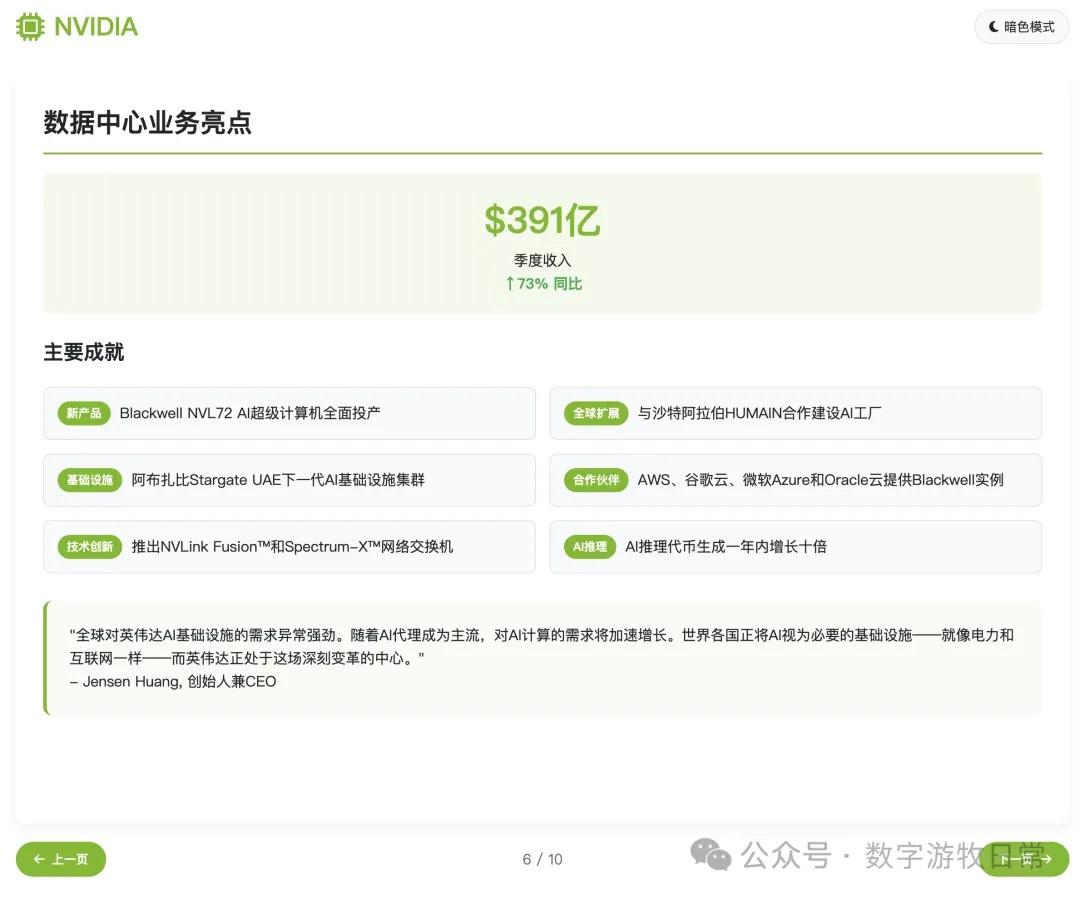Screen dimensions: 1080x899
Task: Click the left arrow in 上一页 button
Action: click(x=38, y=859)
